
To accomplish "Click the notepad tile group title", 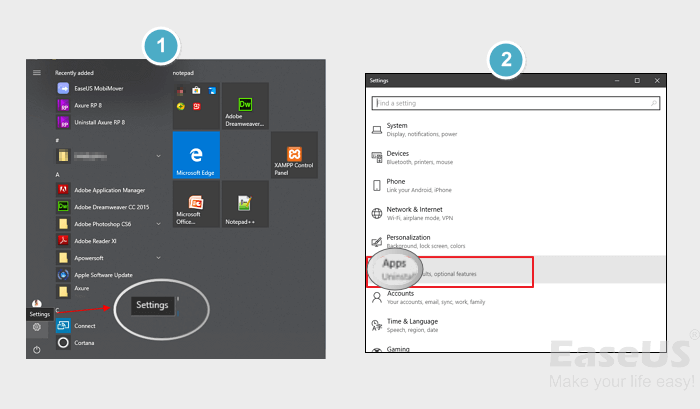I will pos(183,73).
